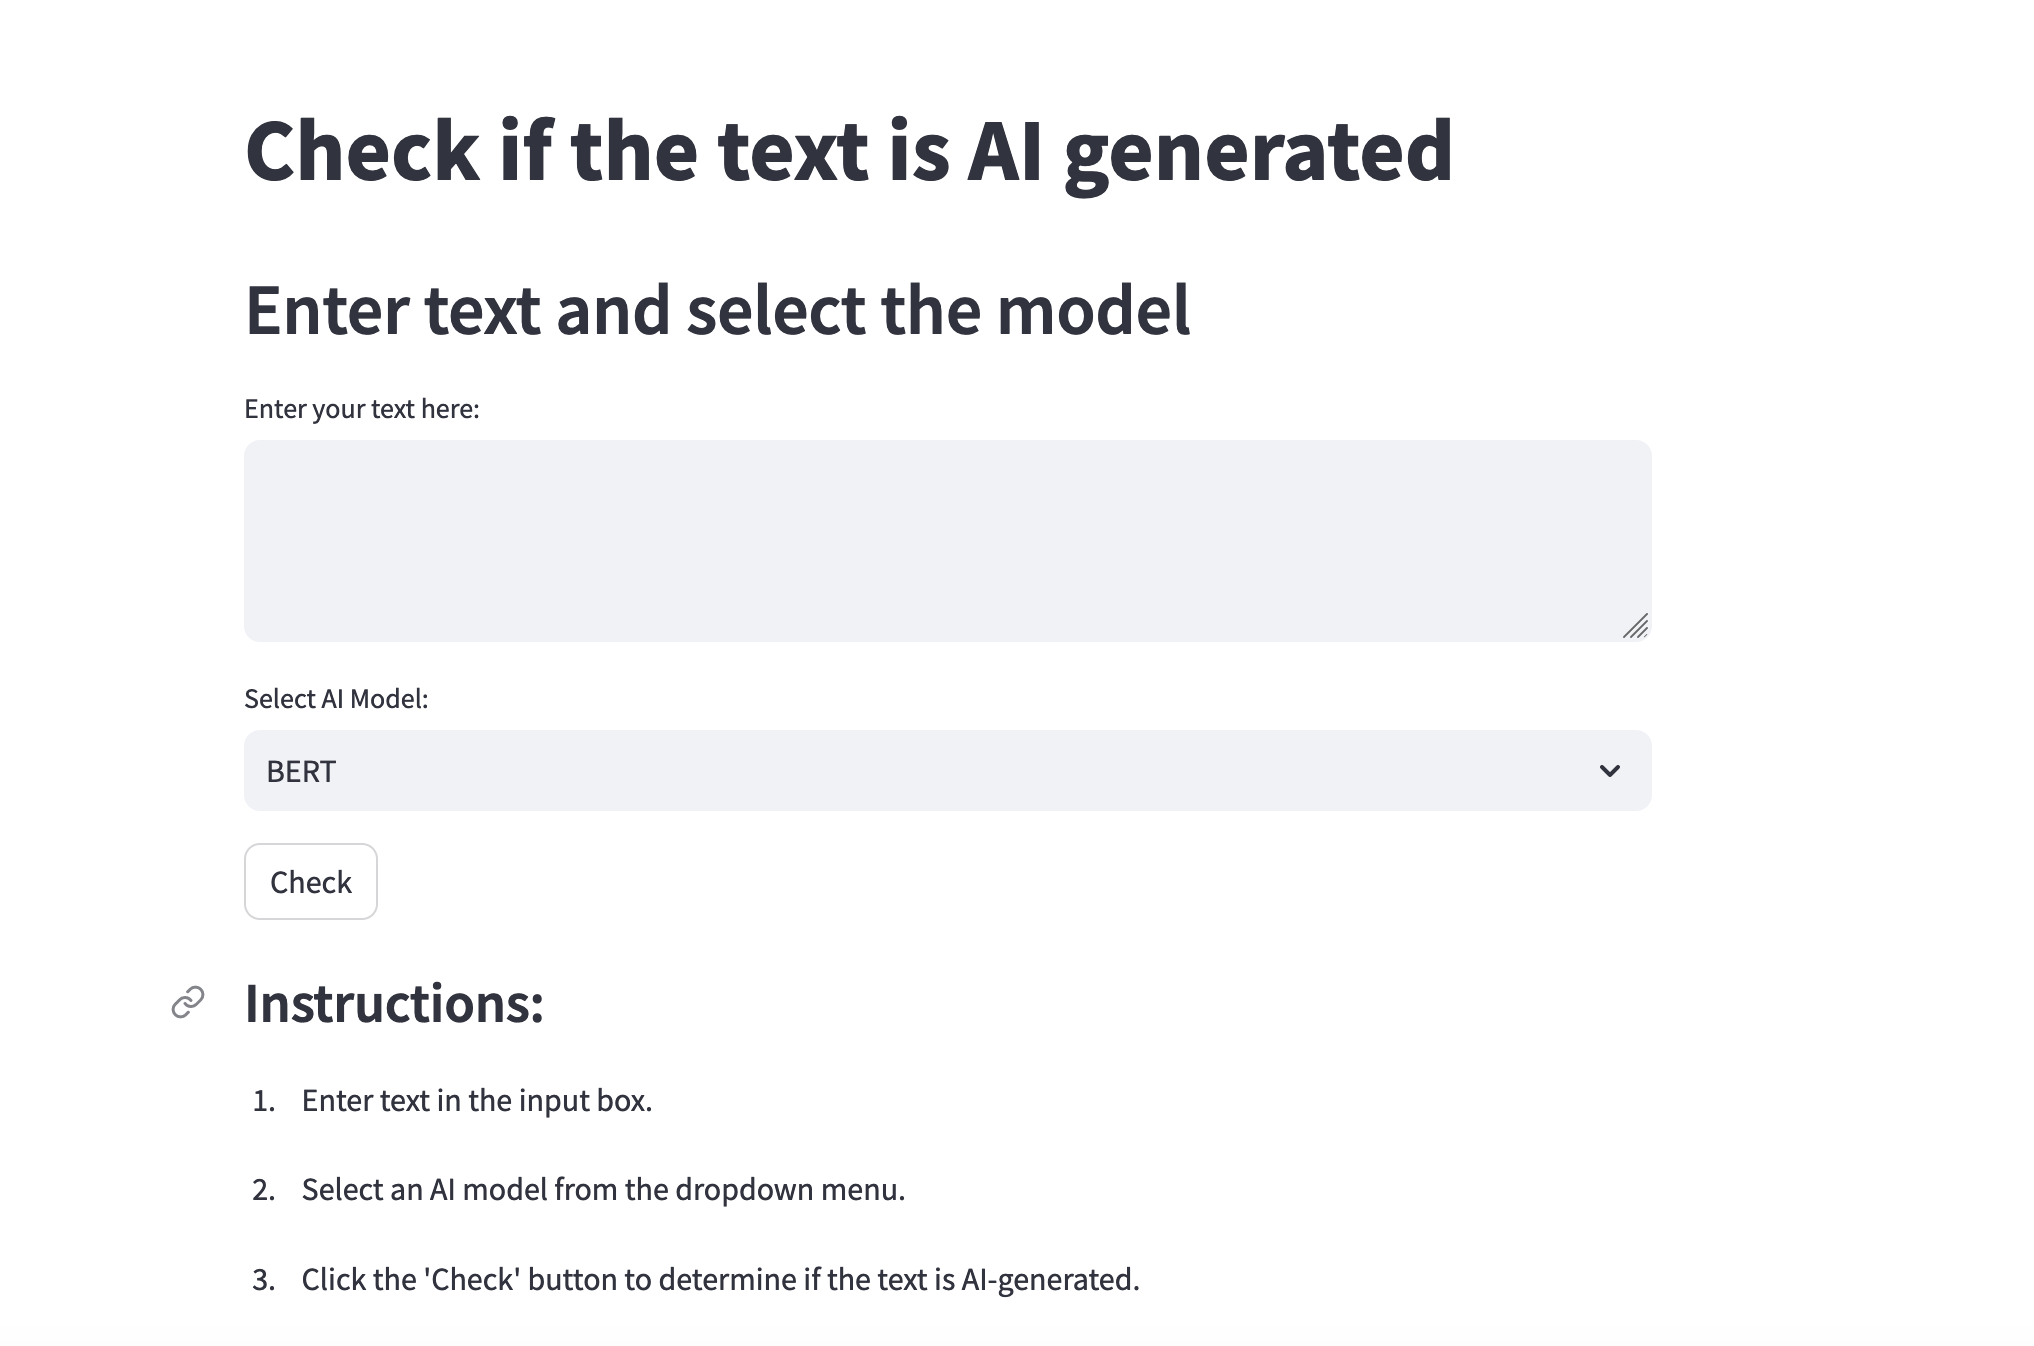Click the 'Instructions:' heading
The width and height of the screenshot is (2034, 1346).
click(394, 1003)
